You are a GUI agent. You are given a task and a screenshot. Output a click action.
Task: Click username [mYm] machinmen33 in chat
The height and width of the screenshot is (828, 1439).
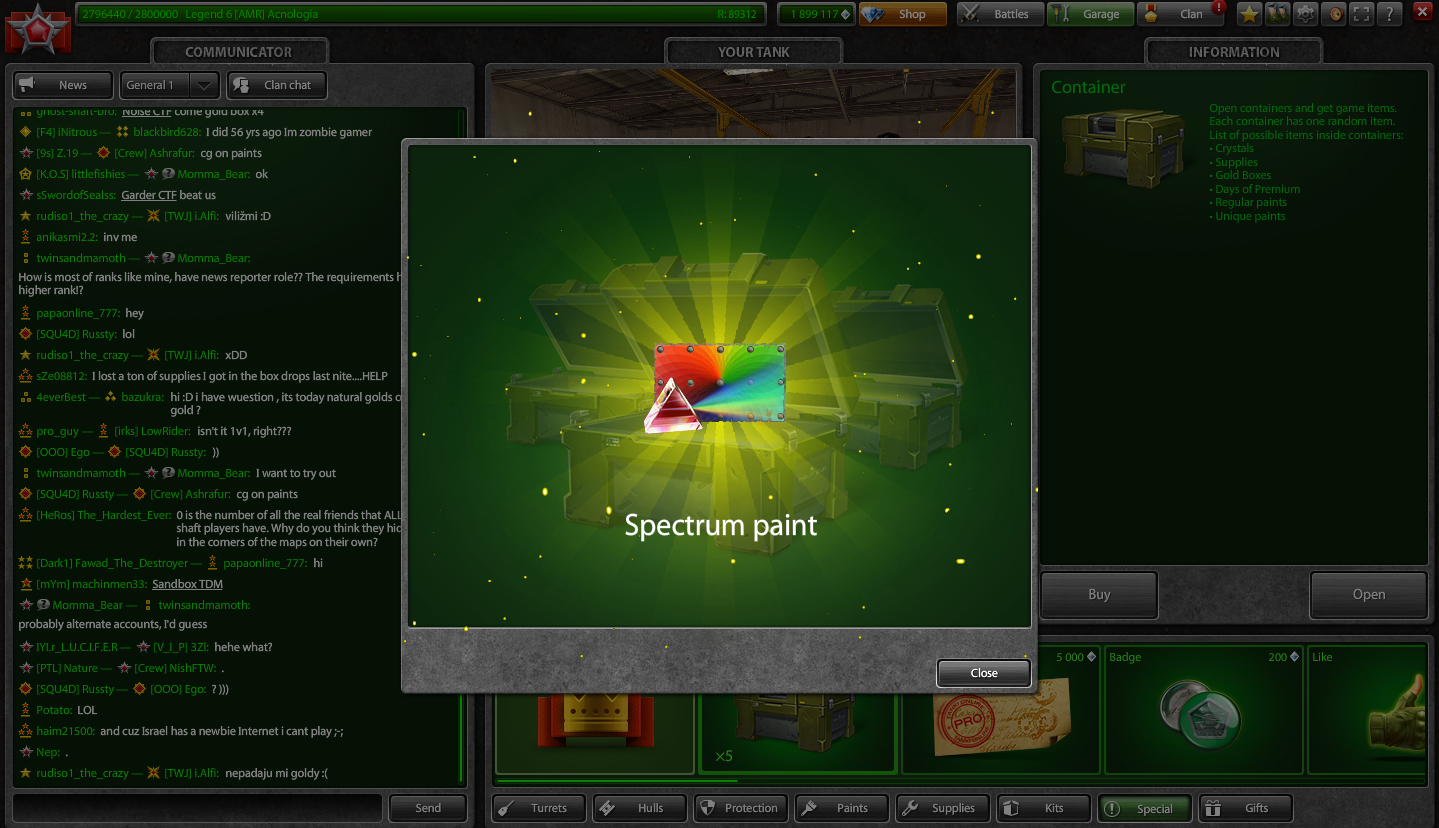(x=91, y=584)
